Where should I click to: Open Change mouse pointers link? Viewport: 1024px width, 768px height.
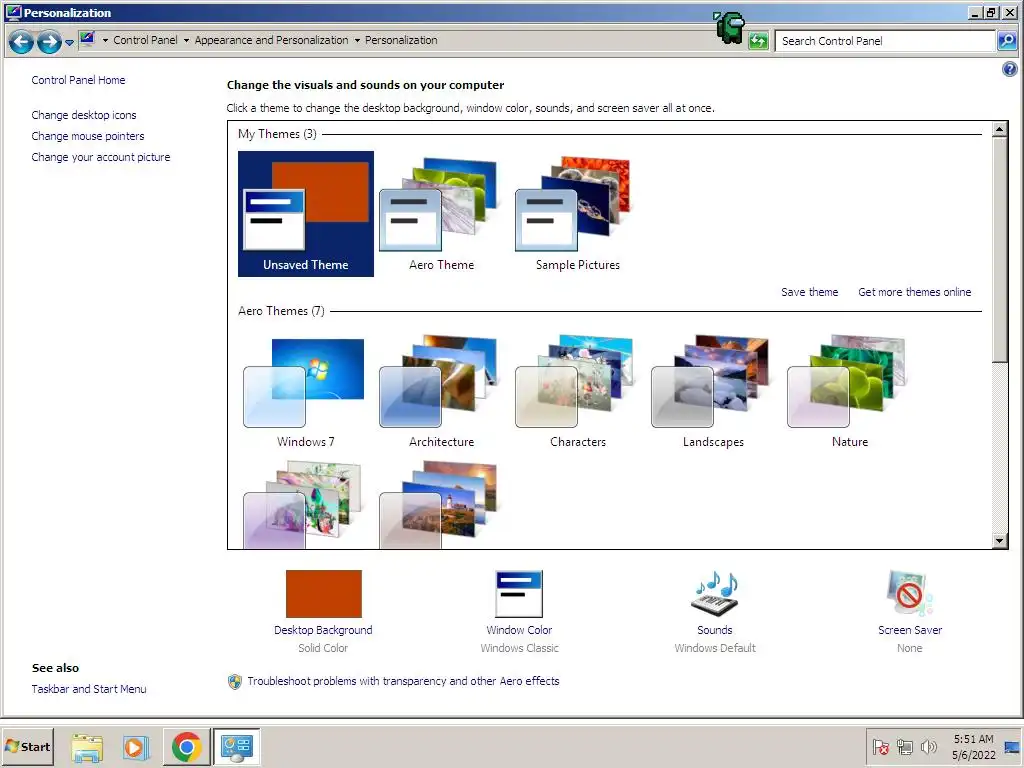(x=88, y=136)
